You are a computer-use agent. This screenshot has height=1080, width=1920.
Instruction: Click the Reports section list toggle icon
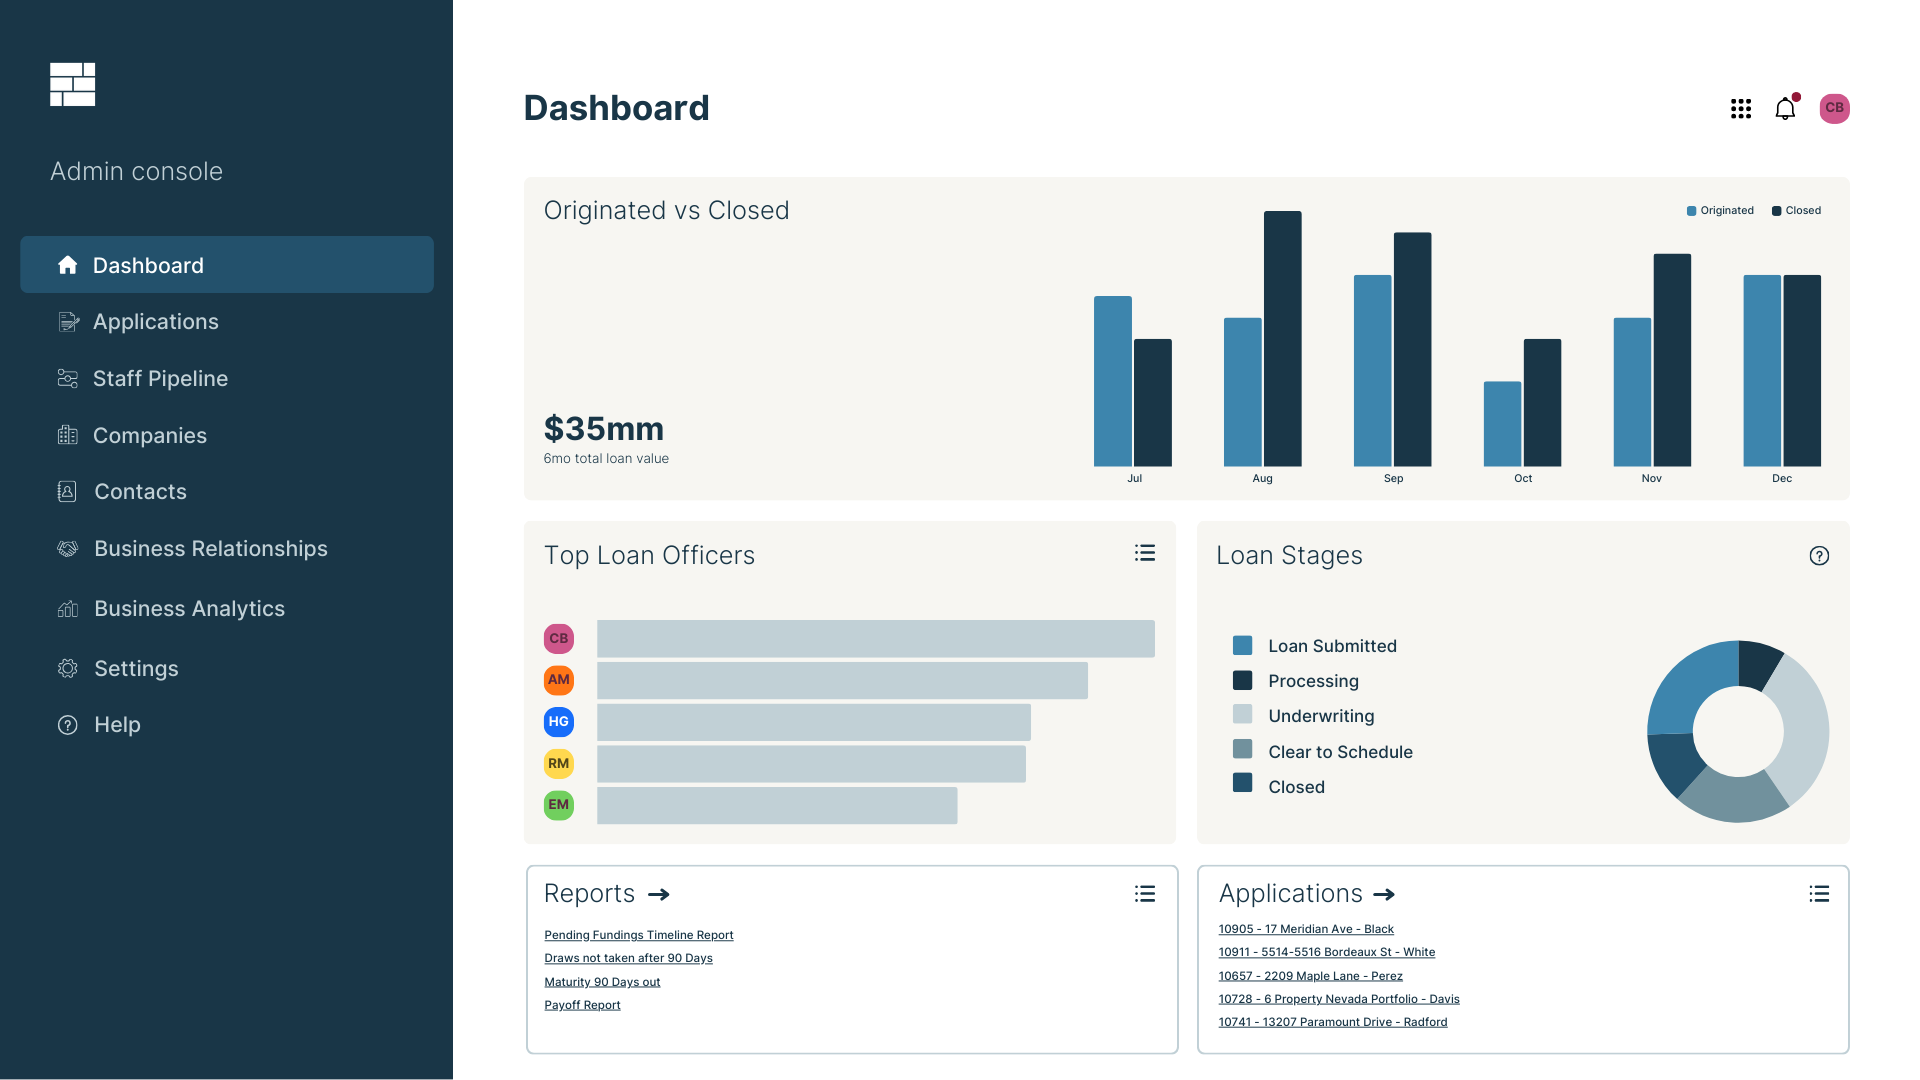(x=1146, y=894)
